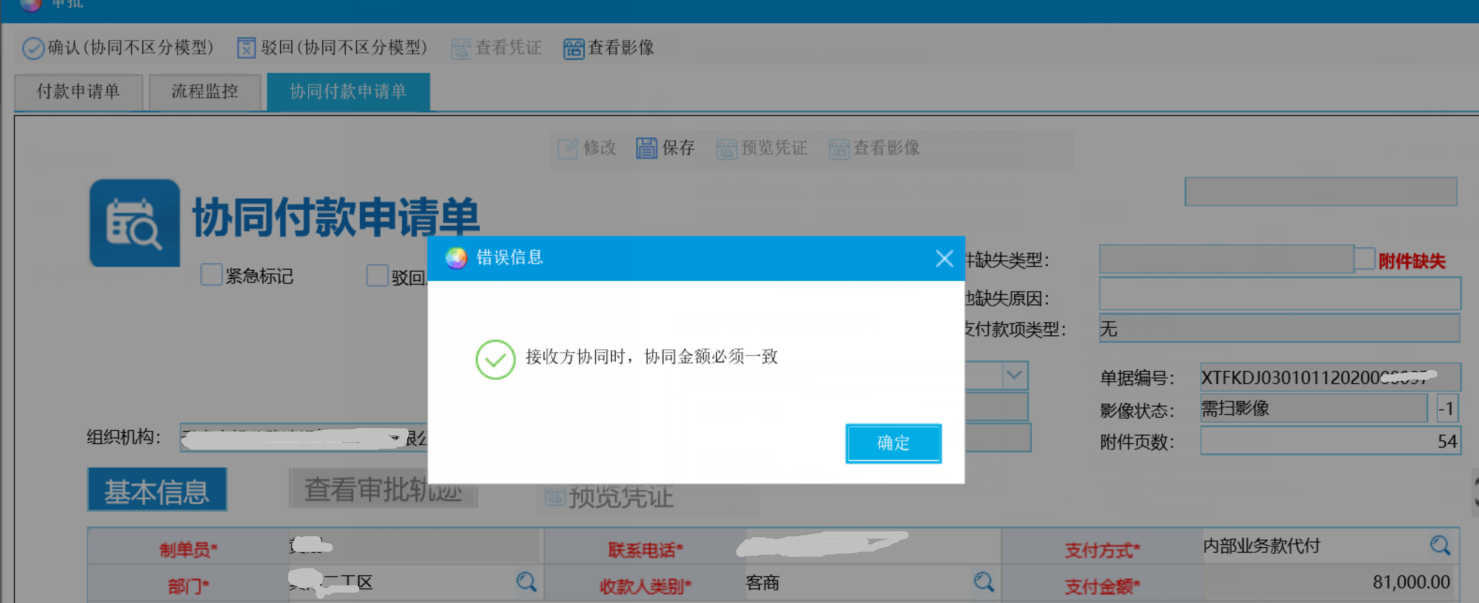Click the 保存 save icon
This screenshot has width=1479, height=603.
647,148
